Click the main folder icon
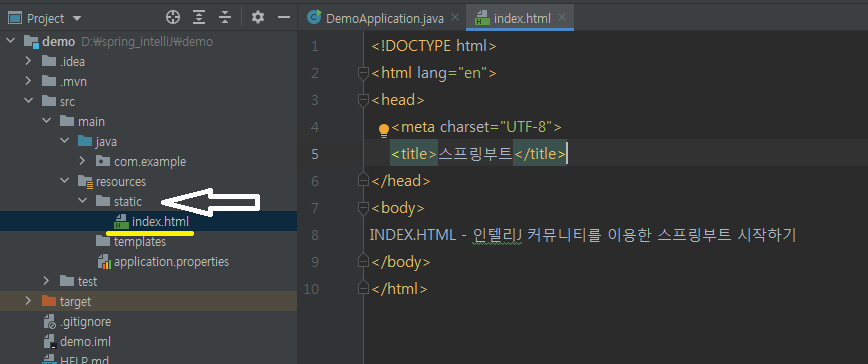Viewport: 868px width, 364px height. point(67,121)
